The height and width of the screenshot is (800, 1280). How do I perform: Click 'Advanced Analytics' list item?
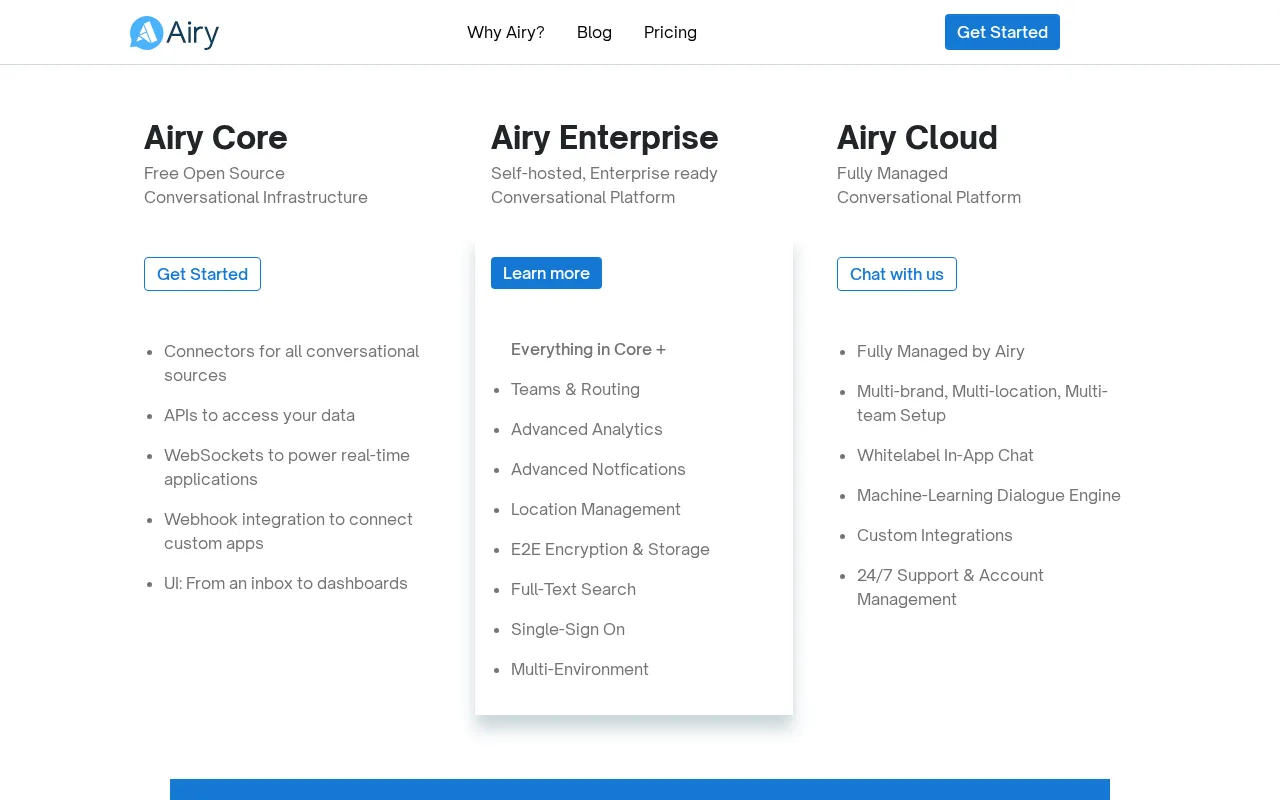pyautogui.click(x=587, y=429)
